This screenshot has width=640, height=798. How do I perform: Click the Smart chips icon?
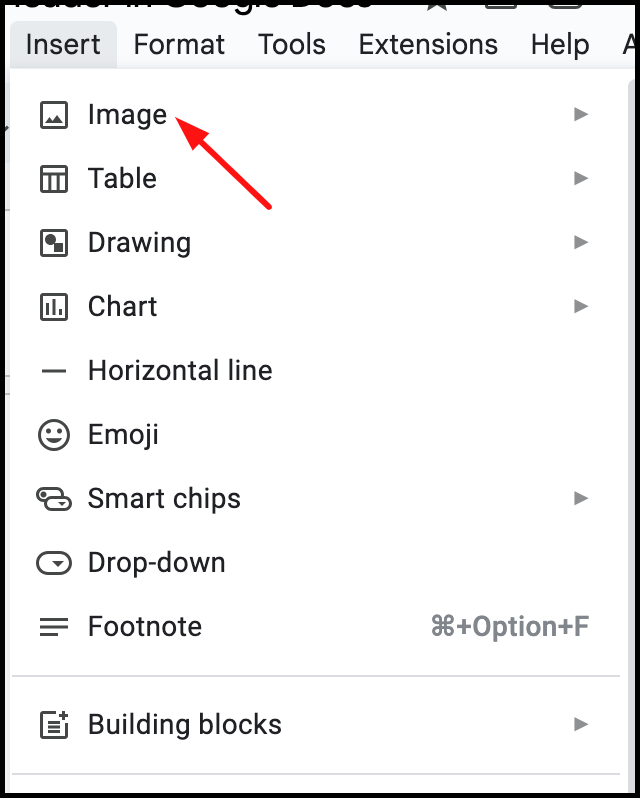click(53, 499)
